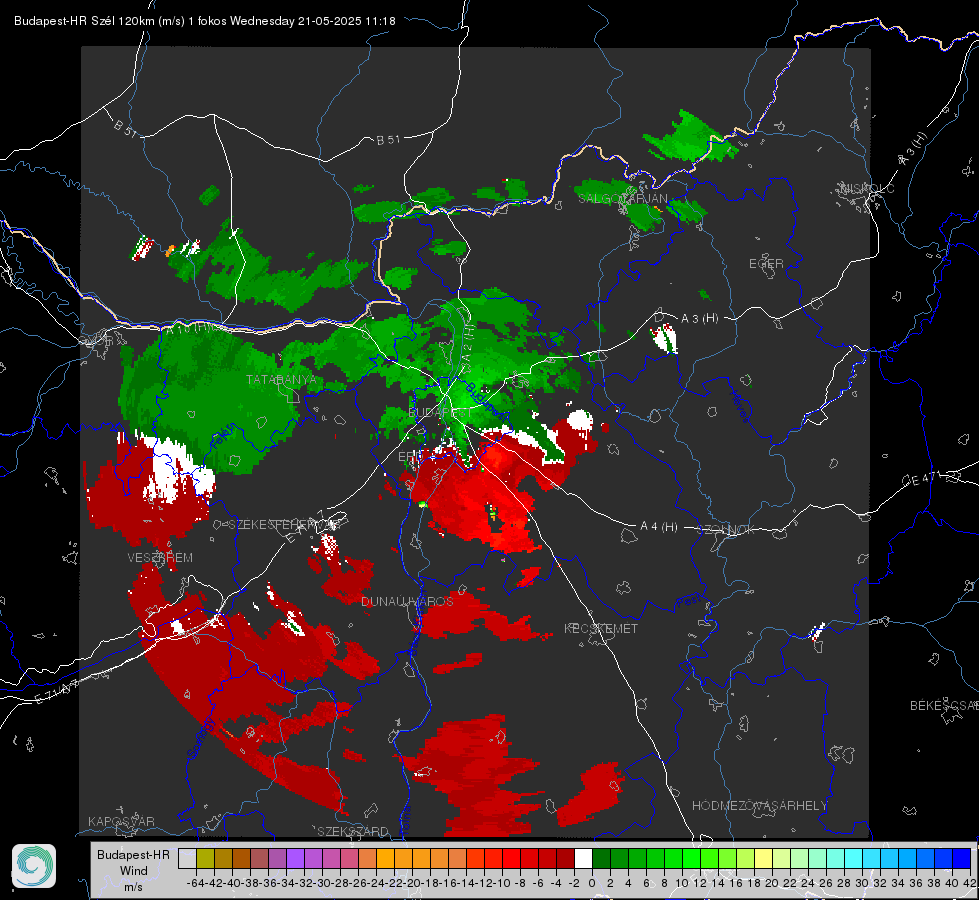Click the KAPOSVAR city label
979x900 pixels.
[121, 821]
